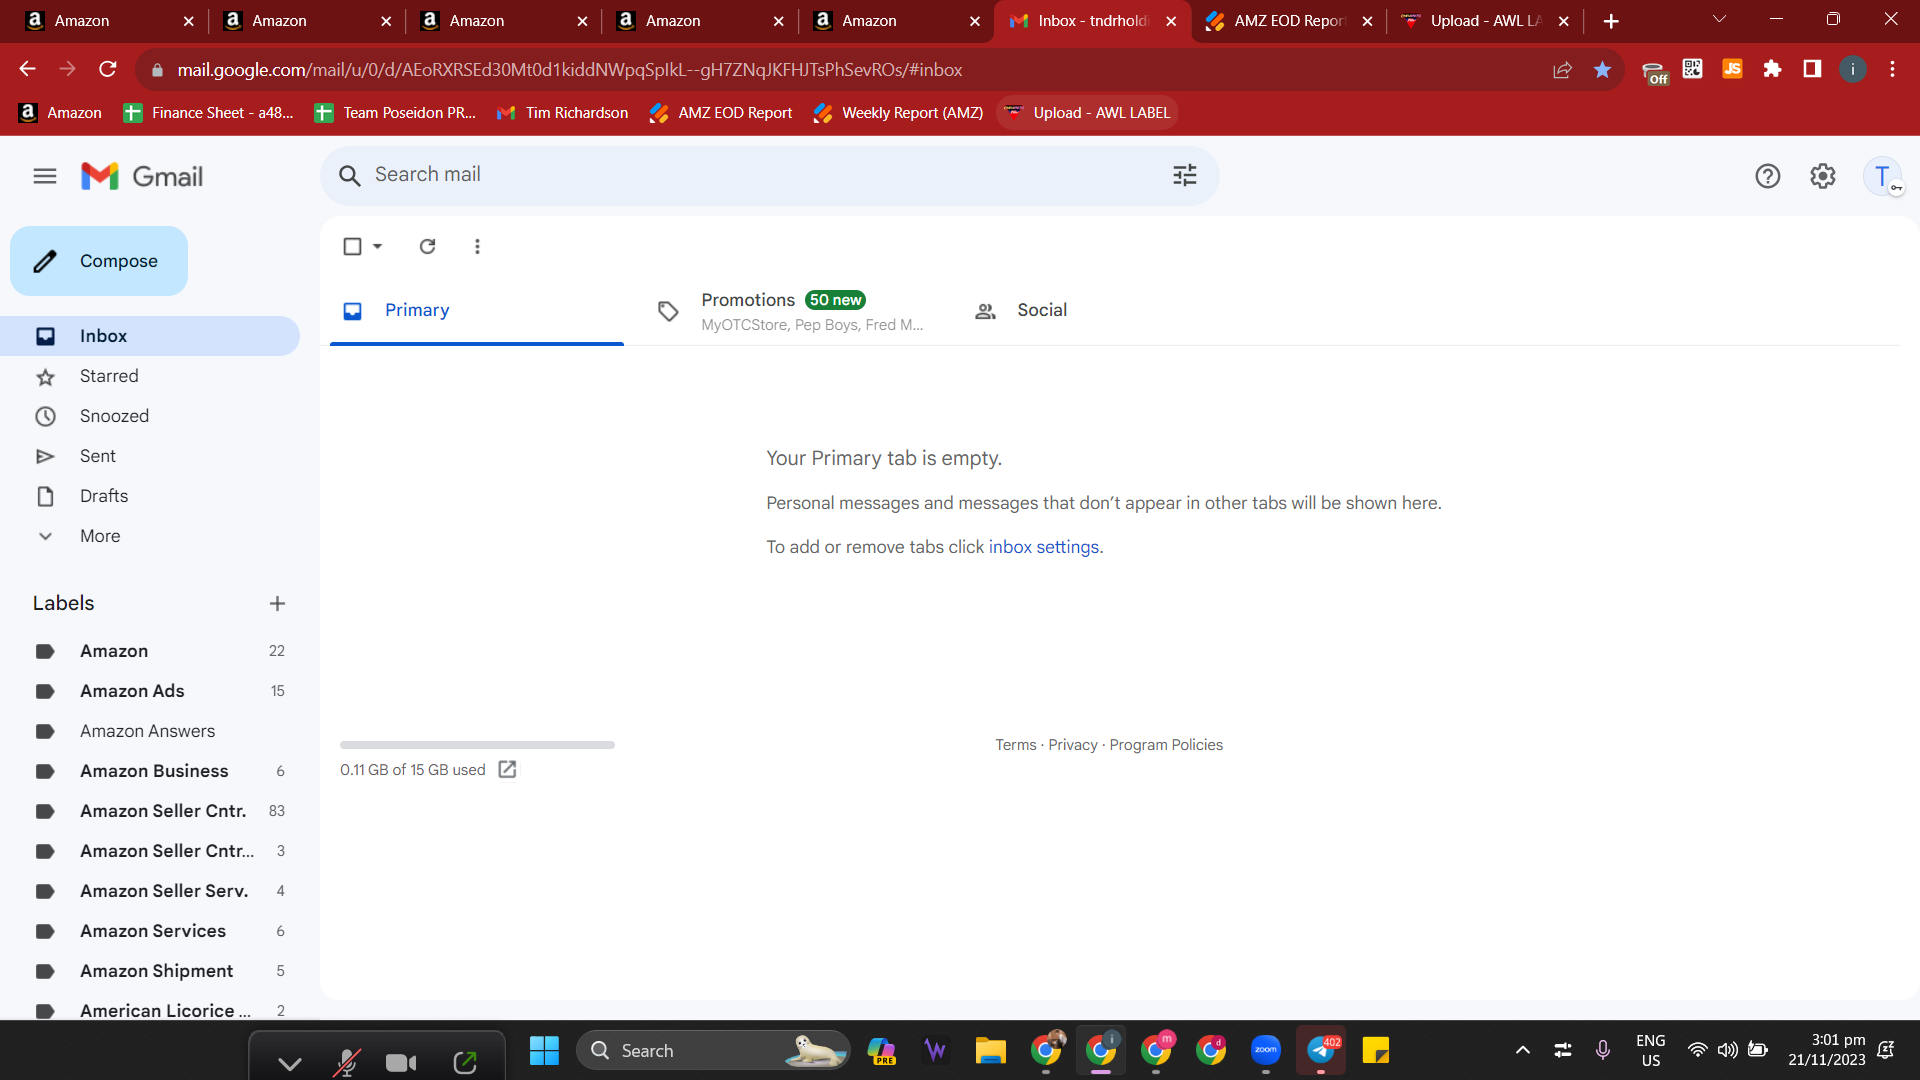Create a new label with plus icon
Viewport: 1920px width, 1080px height.
tap(277, 603)
